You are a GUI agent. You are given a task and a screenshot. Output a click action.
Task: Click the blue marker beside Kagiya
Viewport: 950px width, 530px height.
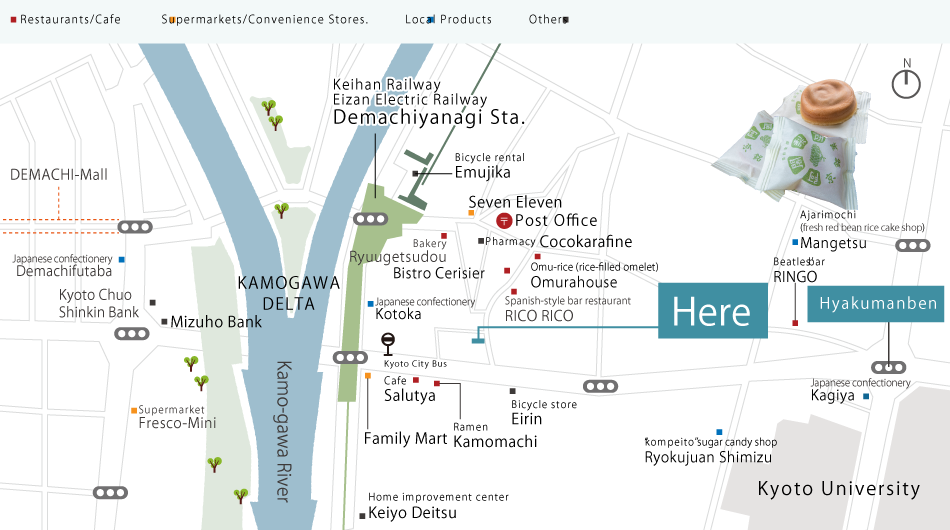pos(866,396)
